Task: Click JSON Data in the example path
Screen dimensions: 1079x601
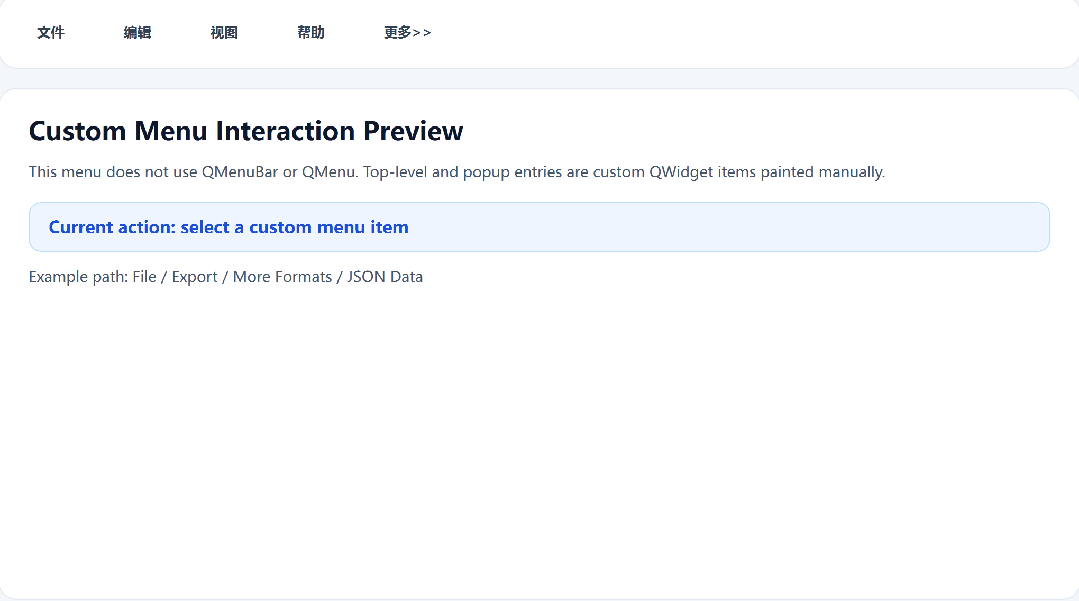Action: [x=385, y=277]
